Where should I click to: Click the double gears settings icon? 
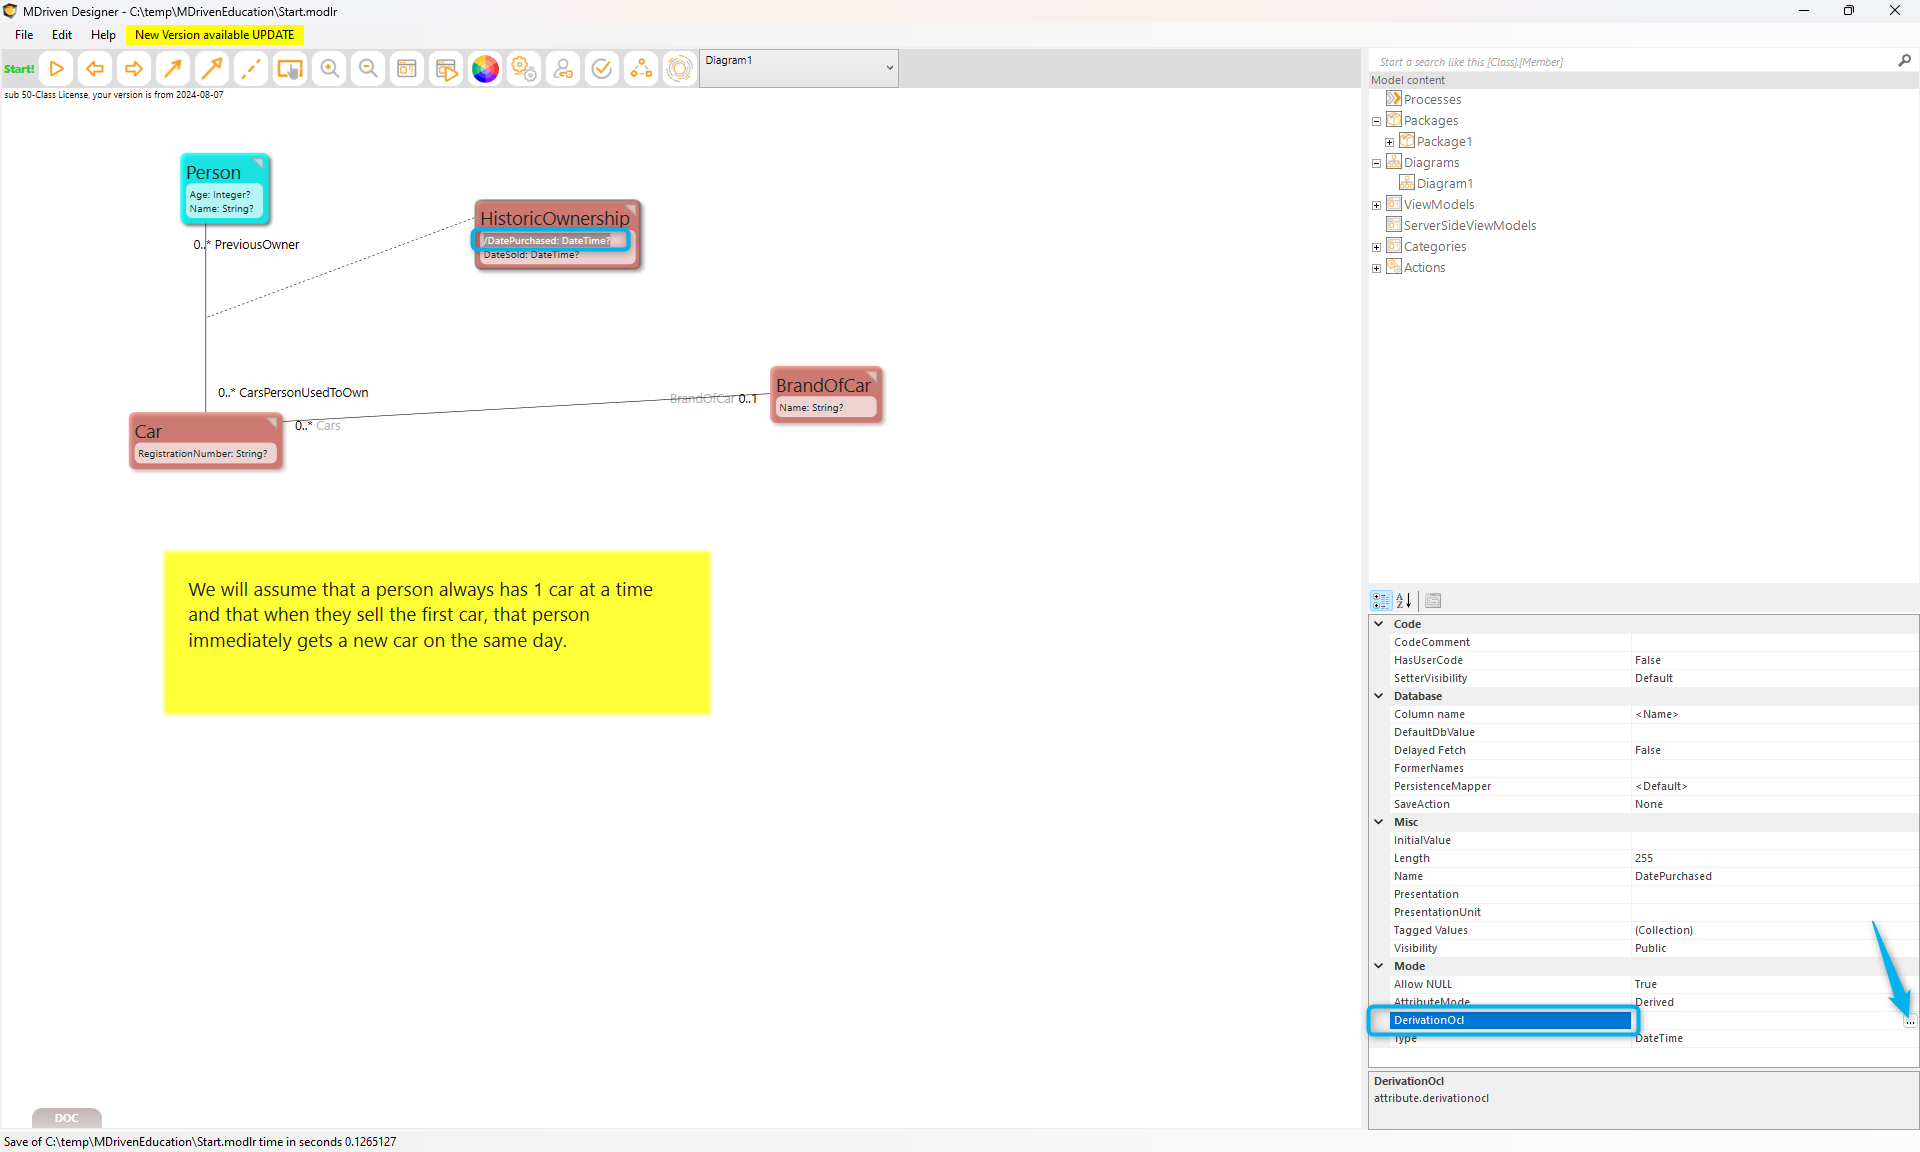[x=524, y=69]
